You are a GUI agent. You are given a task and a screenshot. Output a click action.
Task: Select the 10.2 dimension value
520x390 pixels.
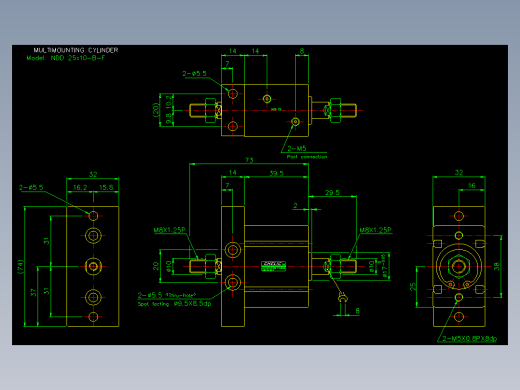tap(169, 101)
